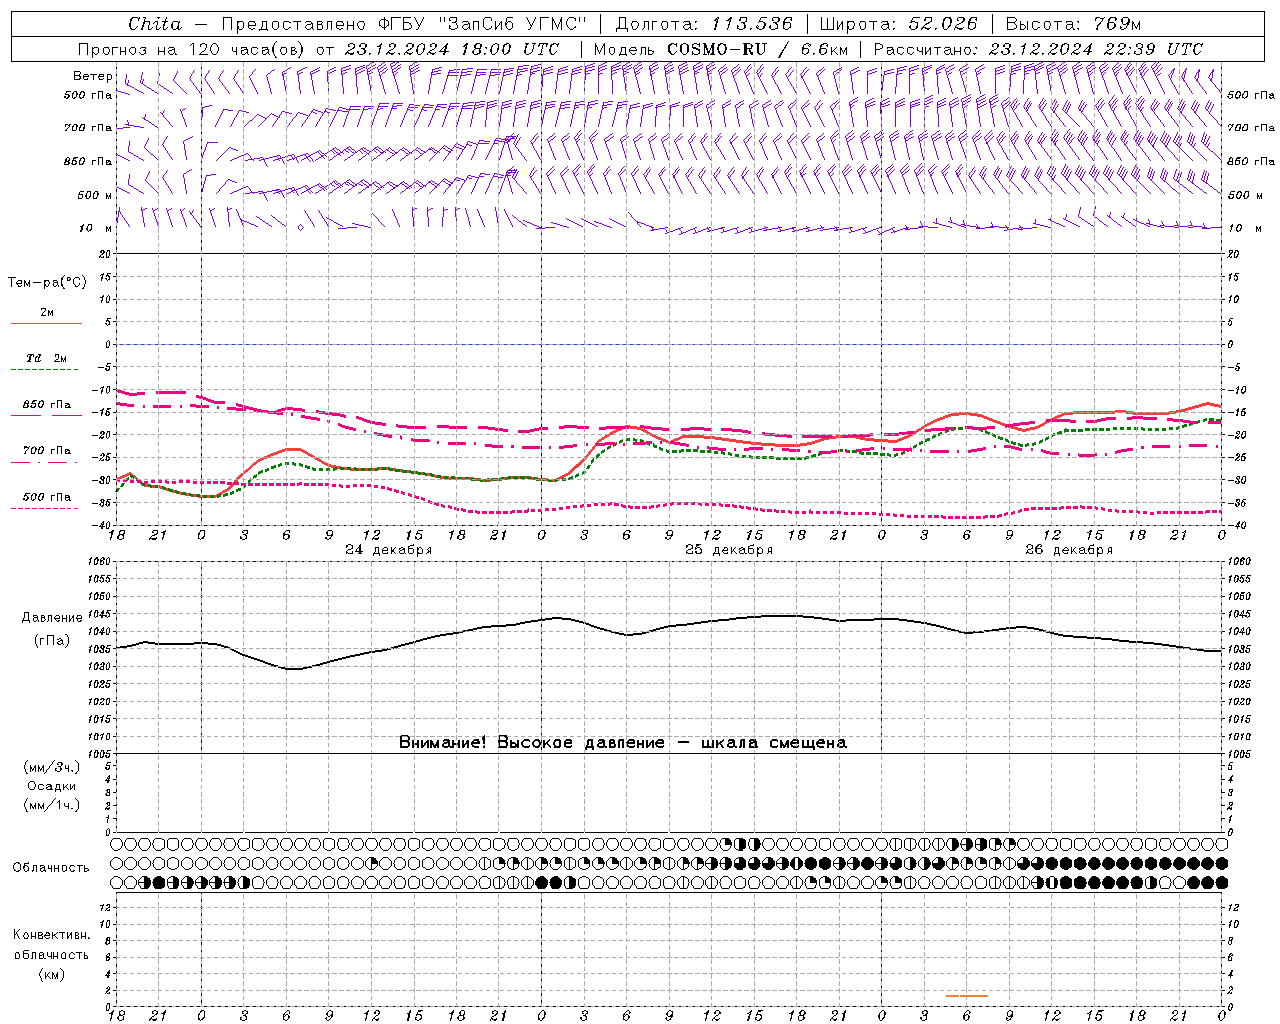Screen dimensions: 1280x1024
Task: Click the "Облачность" cloudiness row label
Action: coord(51,867)
